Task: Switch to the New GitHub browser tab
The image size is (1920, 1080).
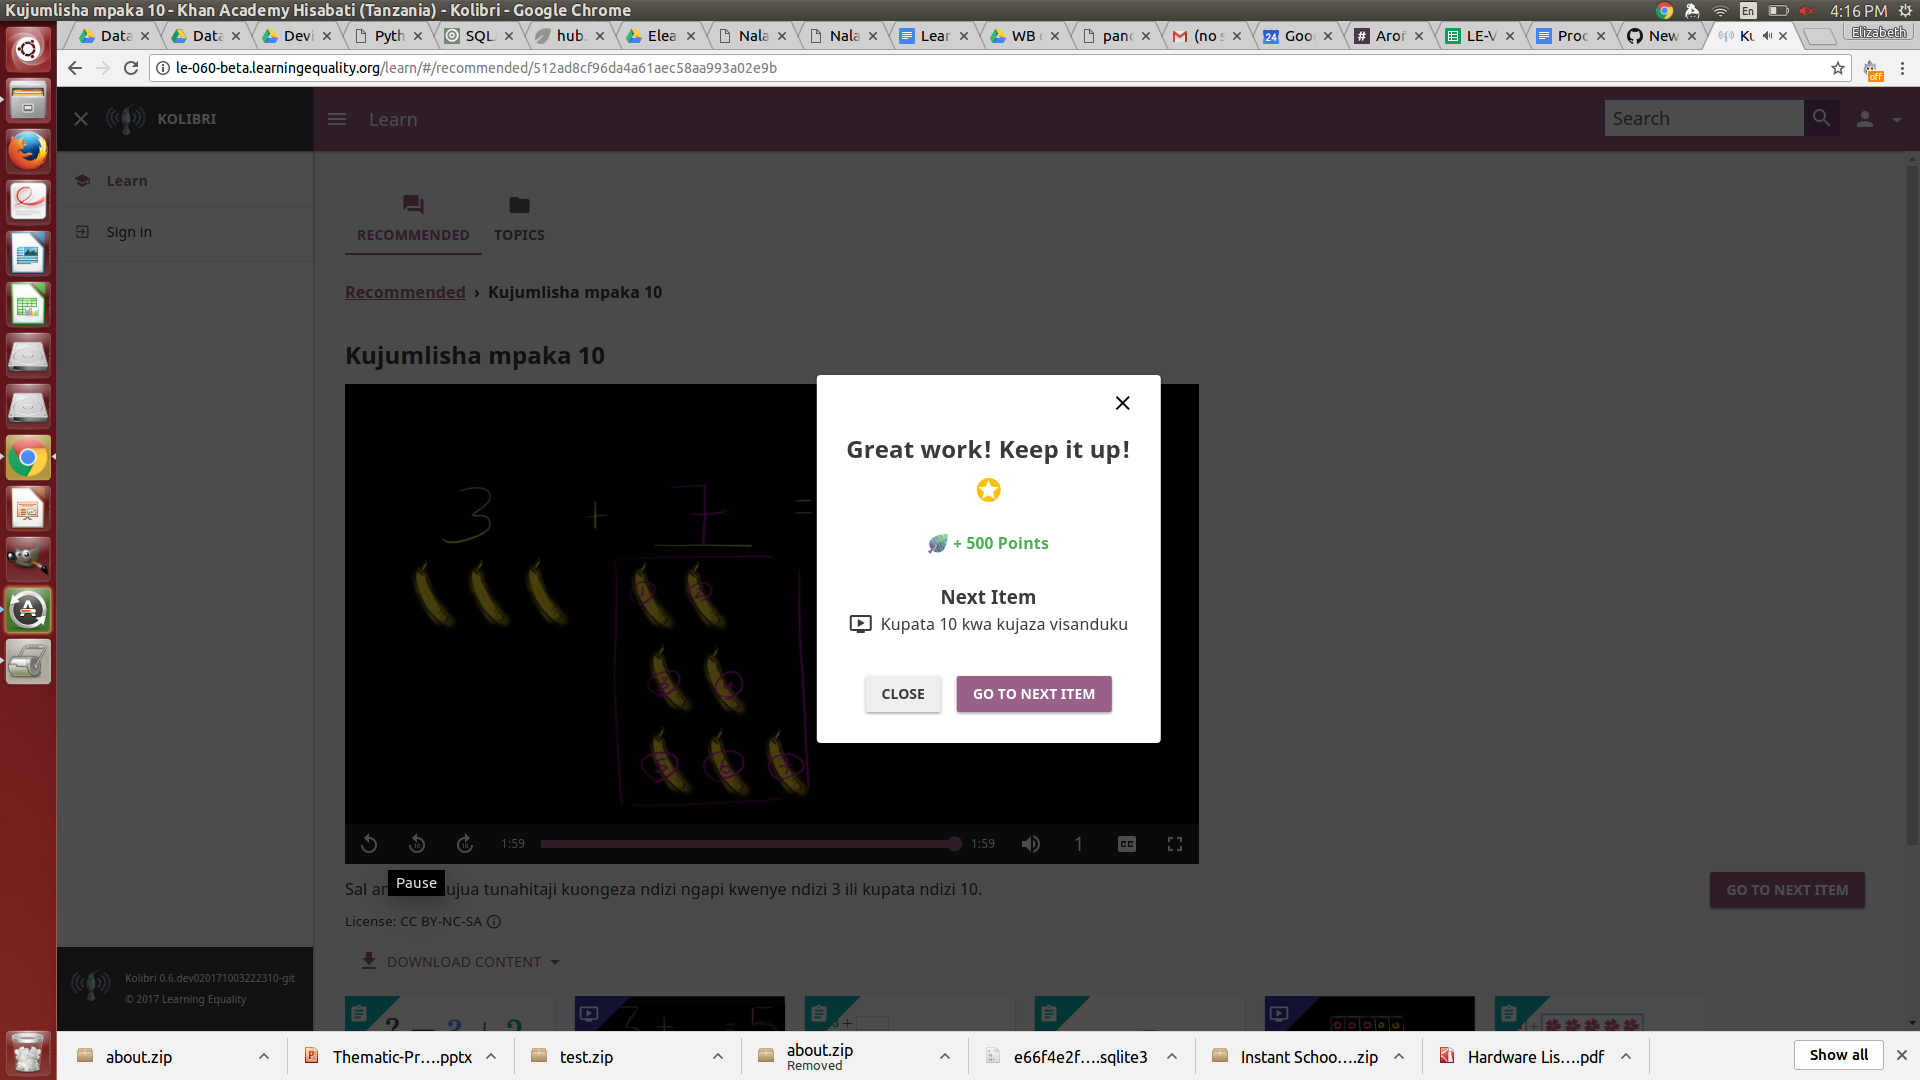Action: tap(1663, 36)
